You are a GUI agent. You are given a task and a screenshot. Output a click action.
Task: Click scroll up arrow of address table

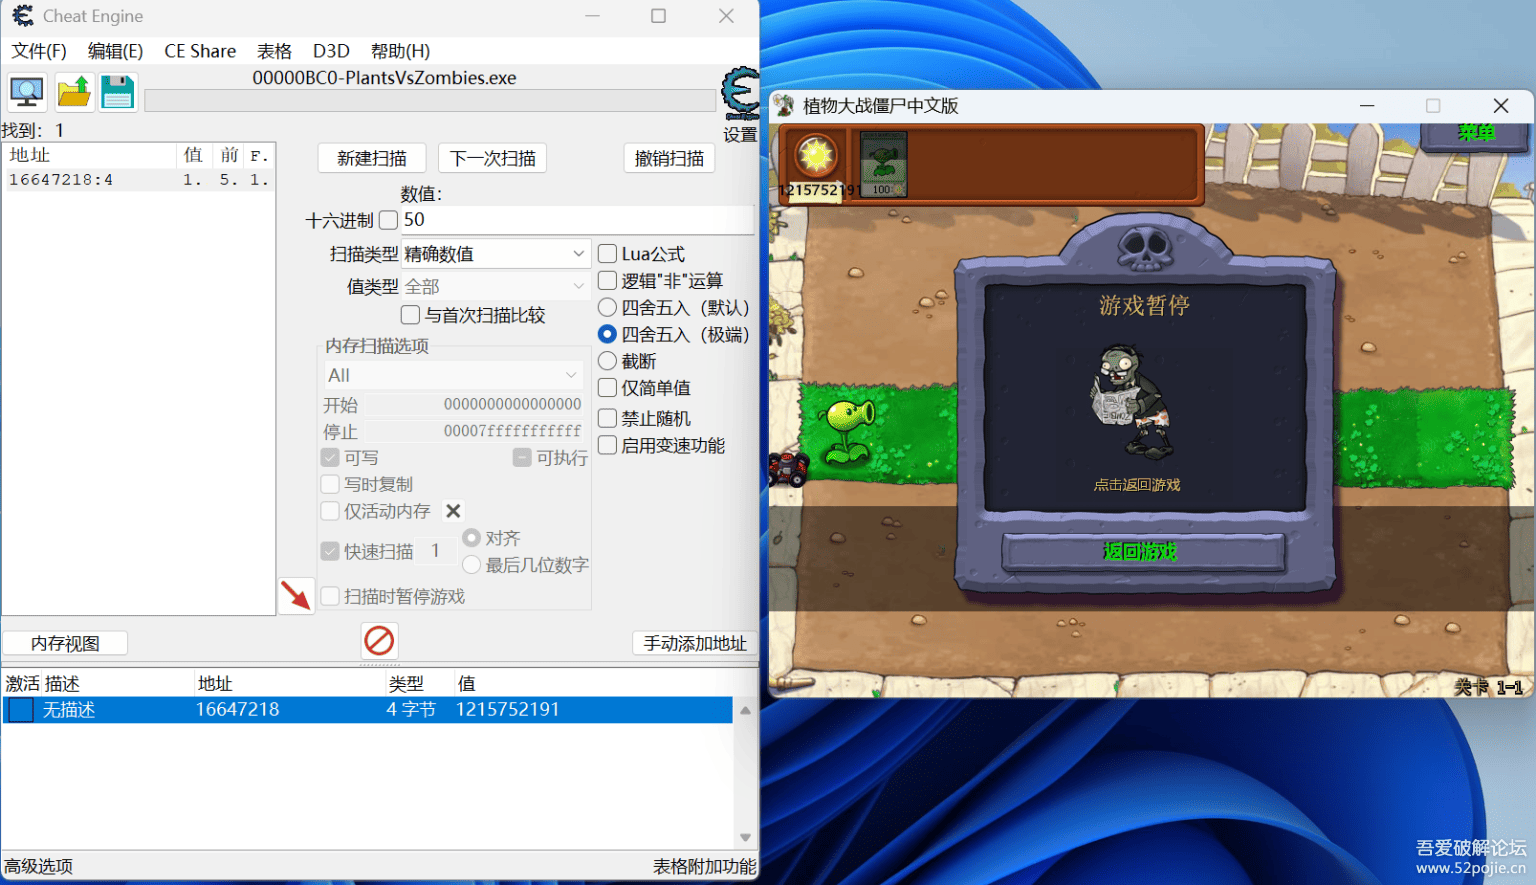(745, 710)
